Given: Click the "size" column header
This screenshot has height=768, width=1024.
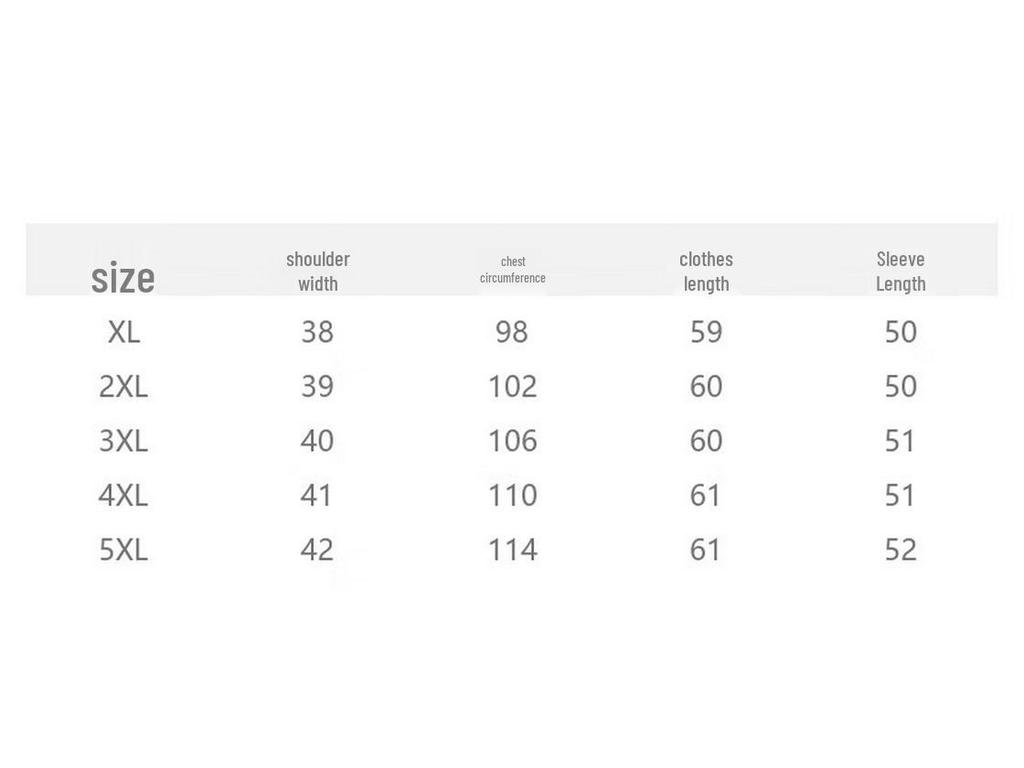Looking at the screenshot, I should (123, 278).
